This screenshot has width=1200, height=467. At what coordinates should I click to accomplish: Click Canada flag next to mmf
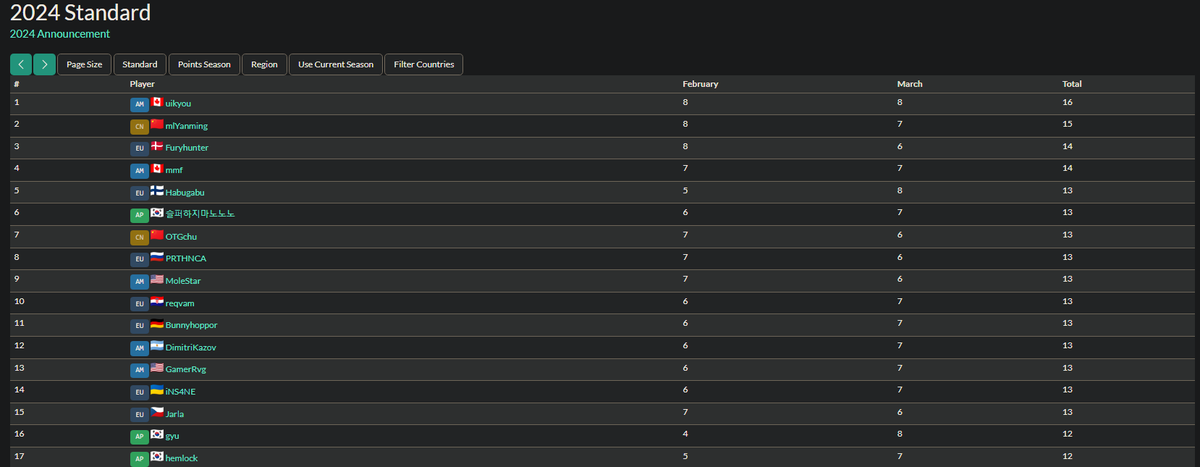157,169
